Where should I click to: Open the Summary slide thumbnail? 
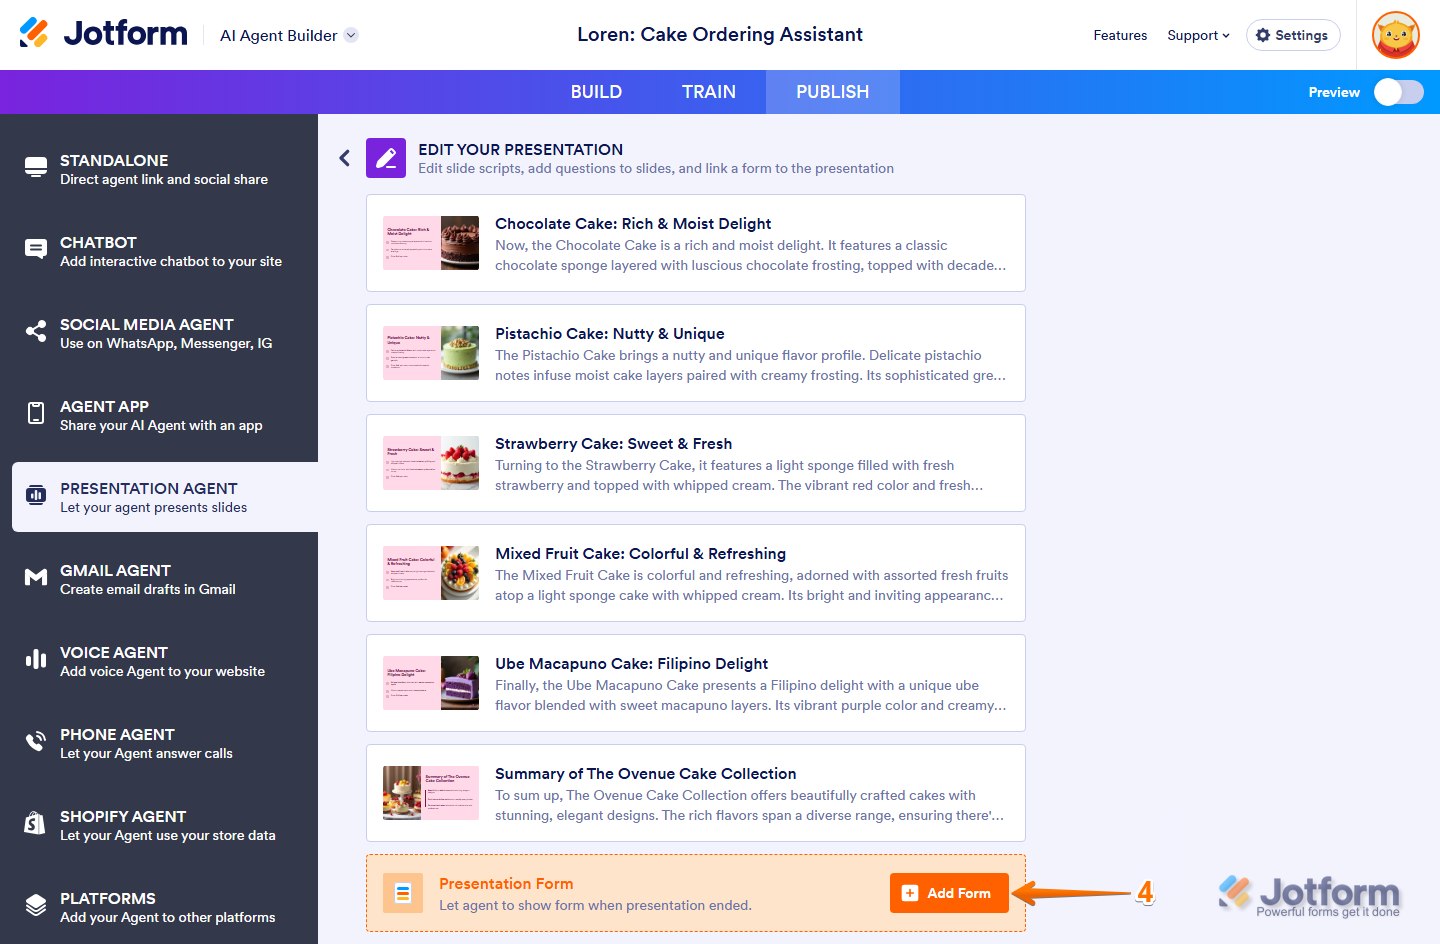tap(431, 793)
